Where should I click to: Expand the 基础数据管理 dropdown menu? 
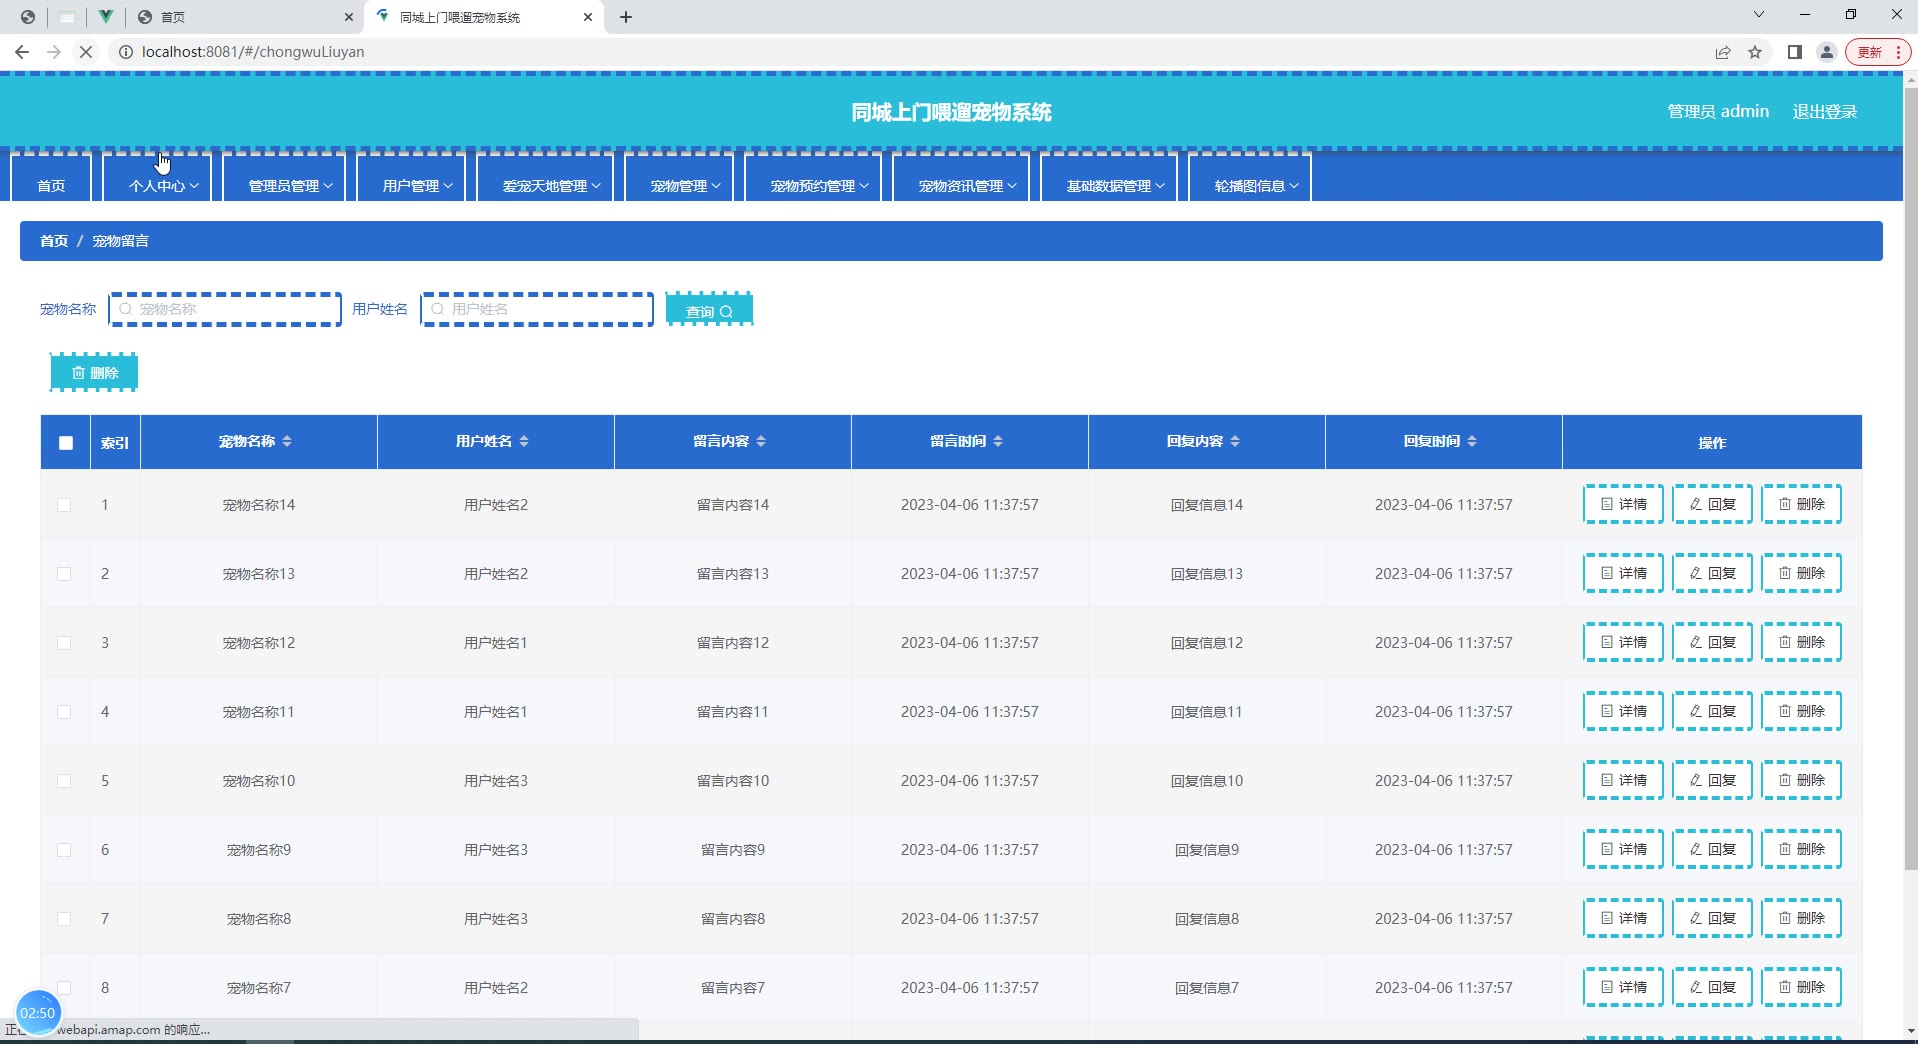click(1115, 186)
